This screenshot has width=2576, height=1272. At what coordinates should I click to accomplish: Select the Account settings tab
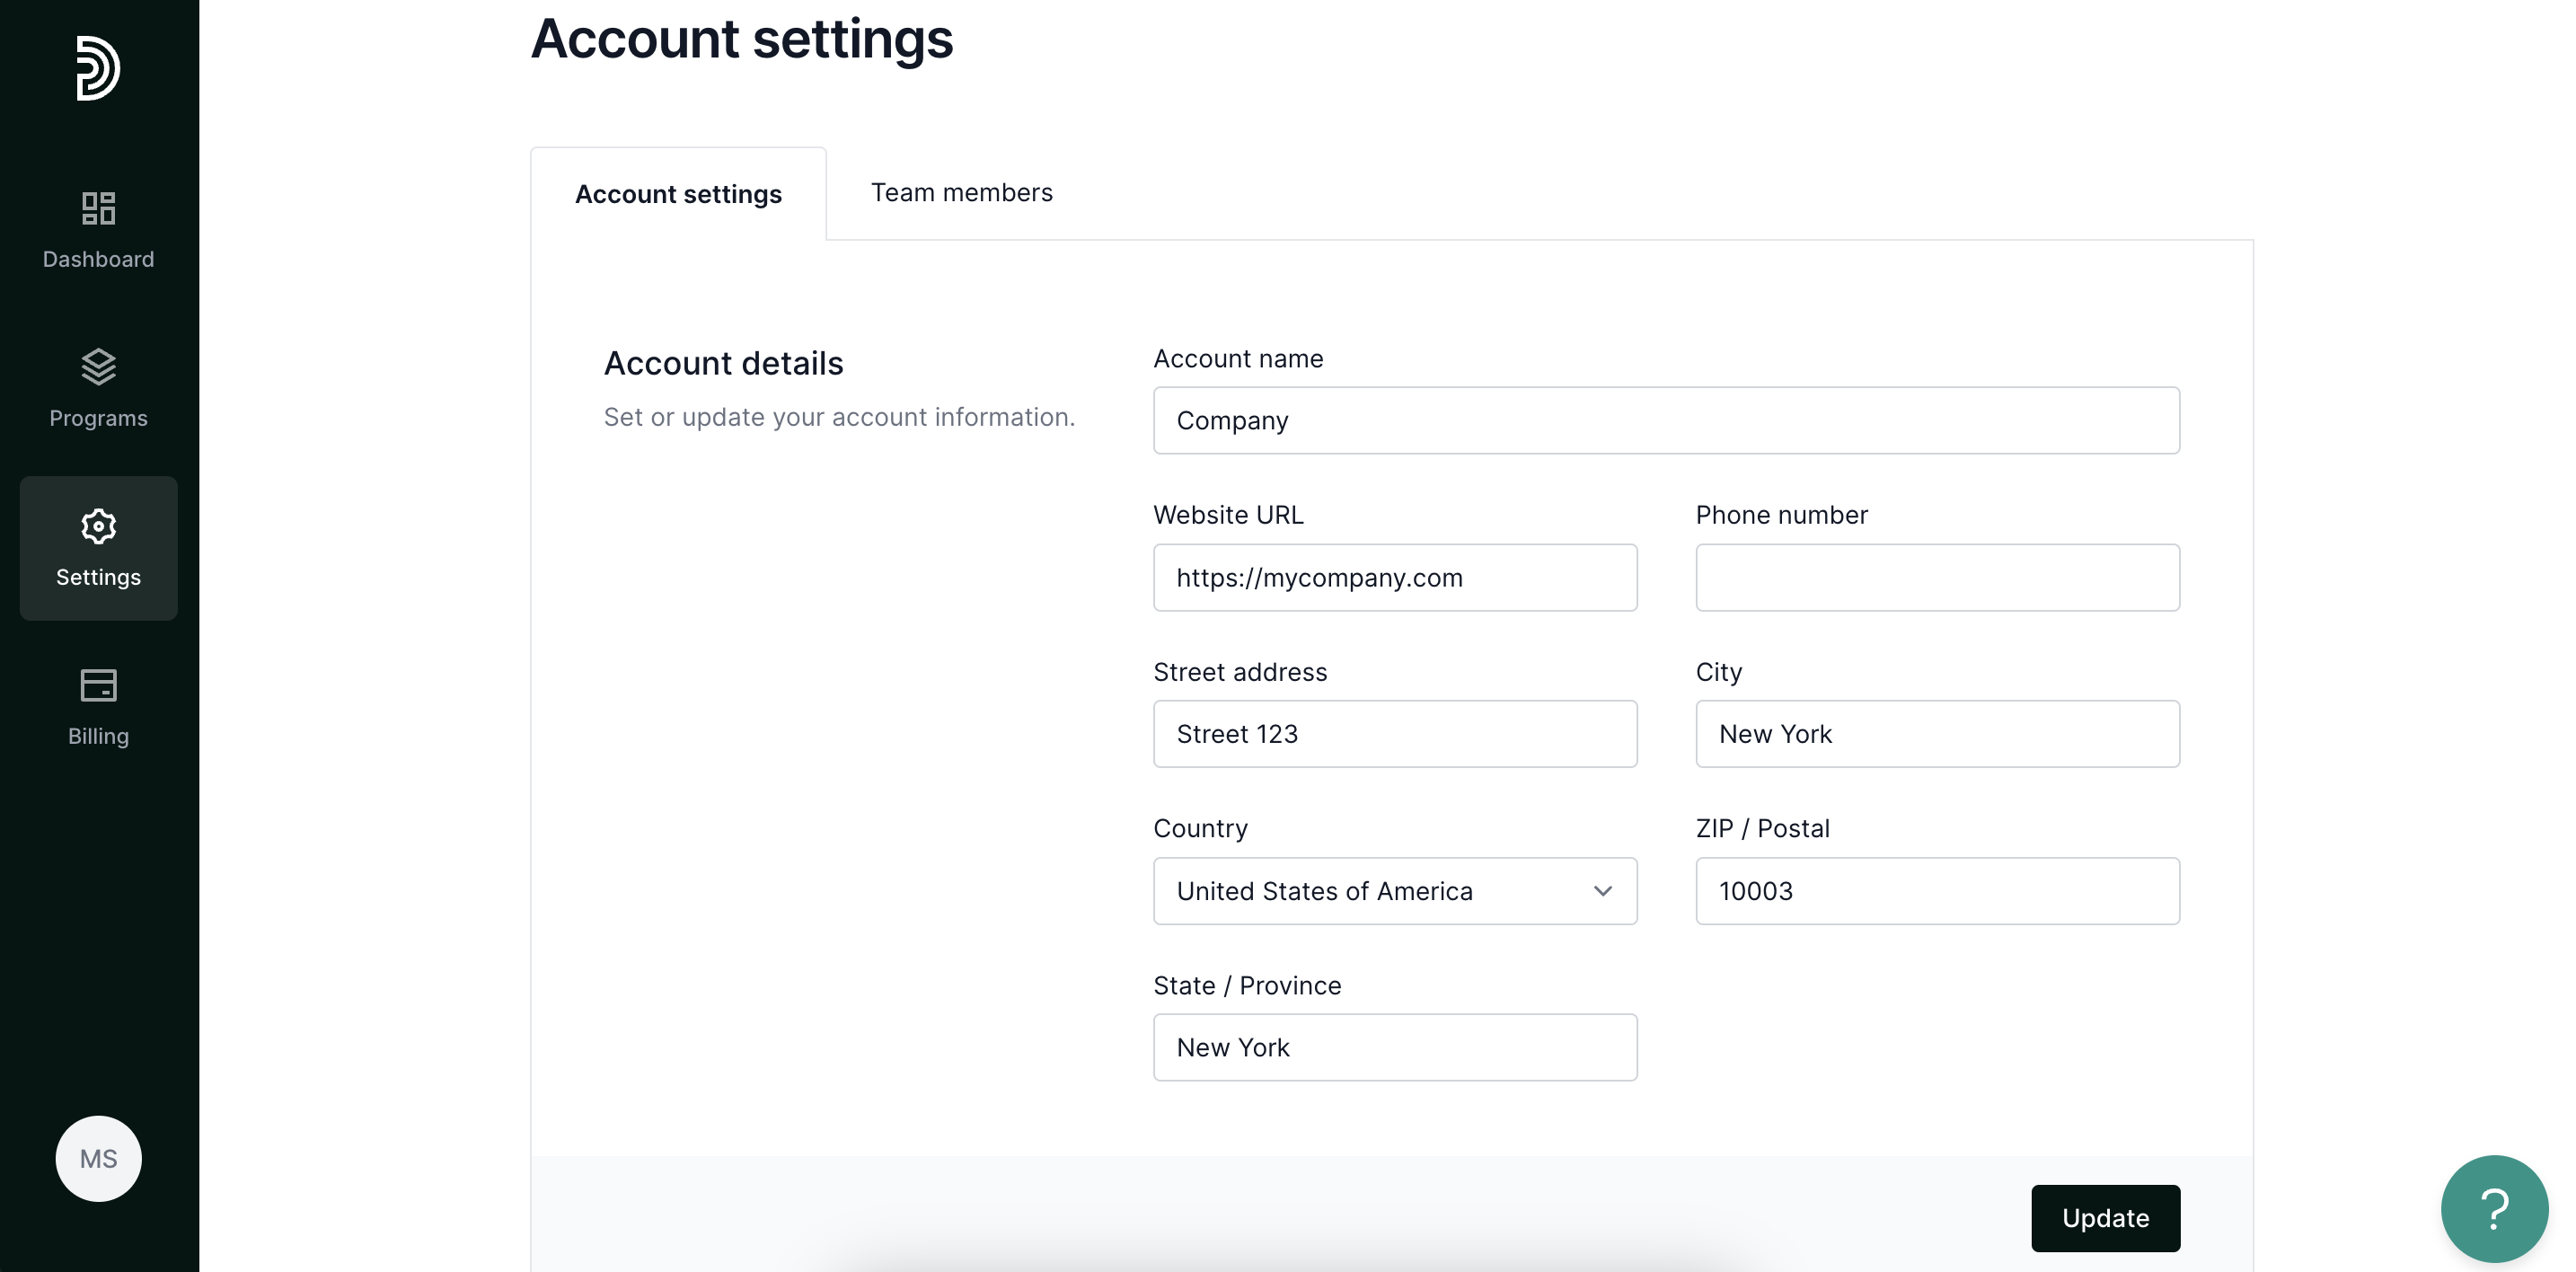tap(678, 194)
